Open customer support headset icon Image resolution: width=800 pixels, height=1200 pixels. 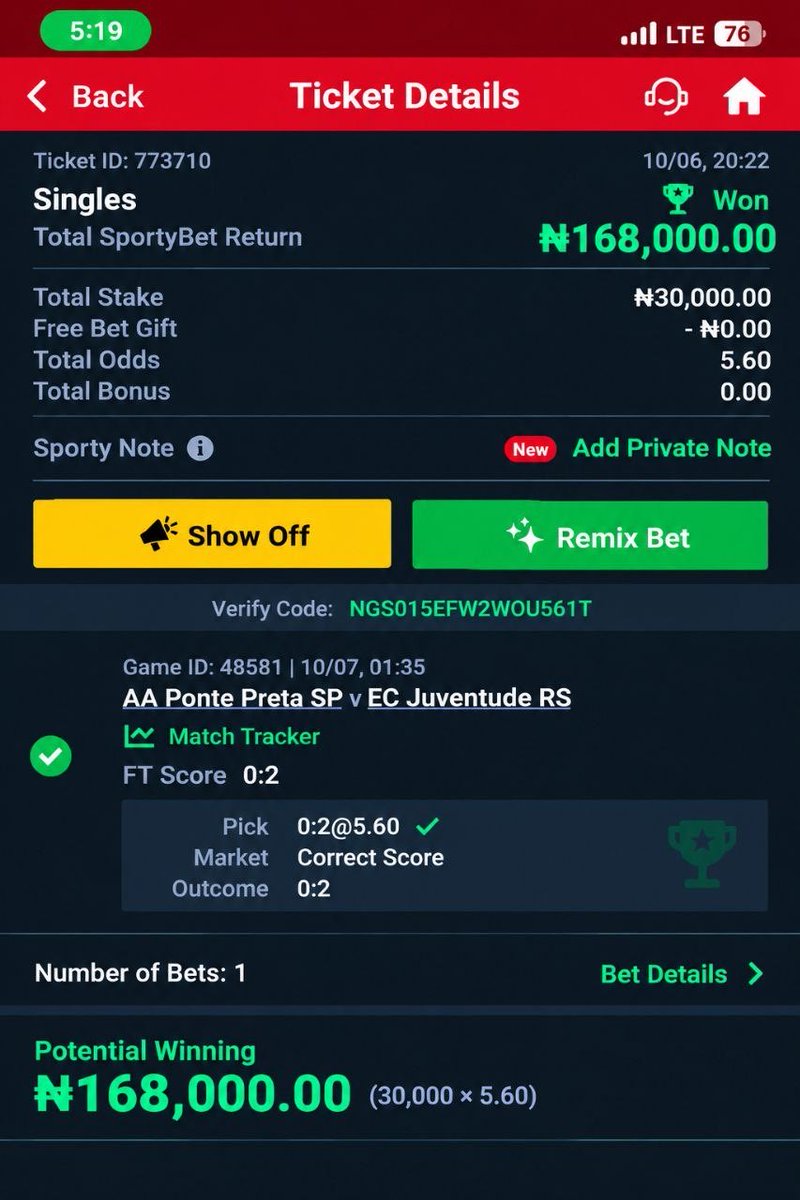click(x=665, y=97)
